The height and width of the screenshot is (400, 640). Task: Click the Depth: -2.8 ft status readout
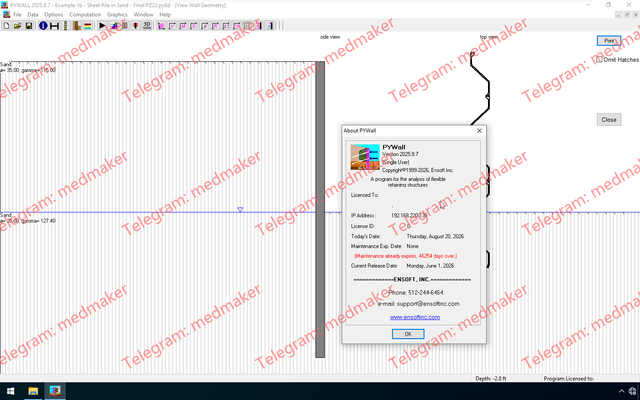click(x=491, y=378)
